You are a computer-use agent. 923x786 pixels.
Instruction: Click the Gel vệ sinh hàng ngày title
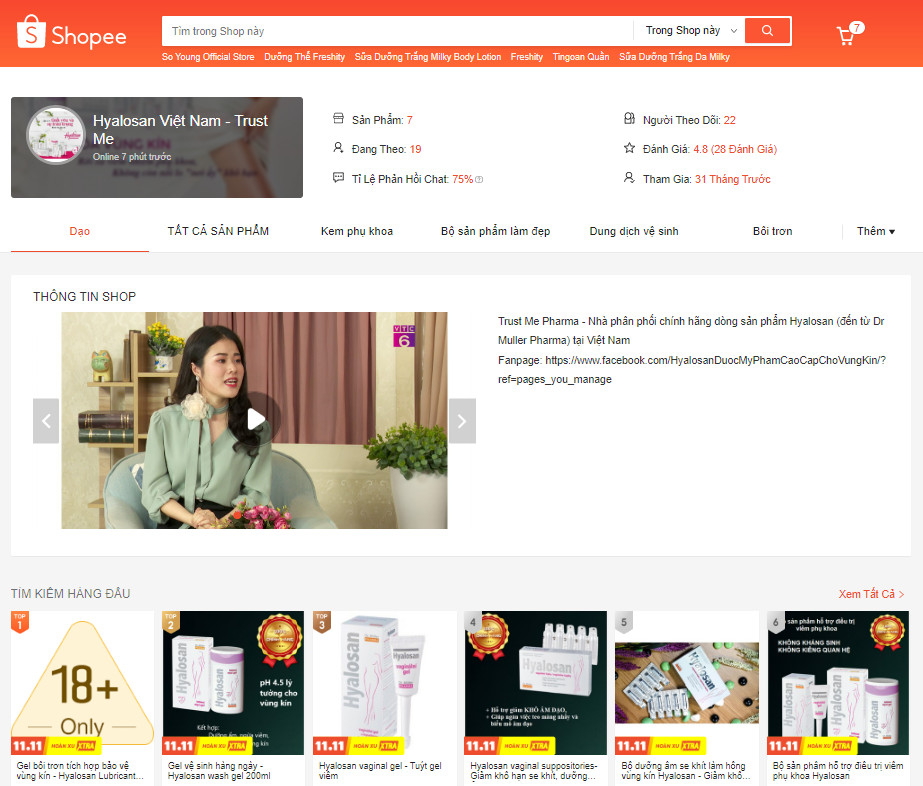pos(219,771)
